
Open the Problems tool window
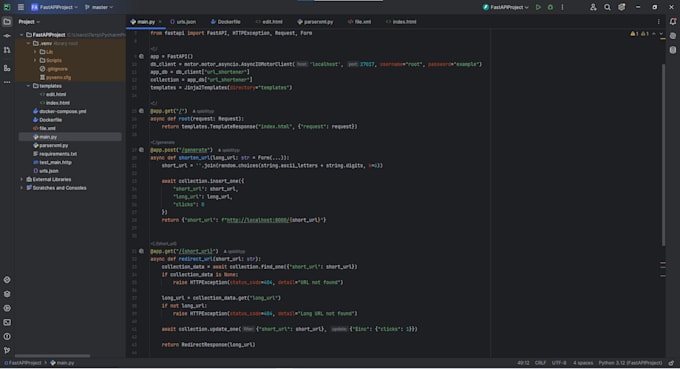pyautogui.click(x=7, y=336)
